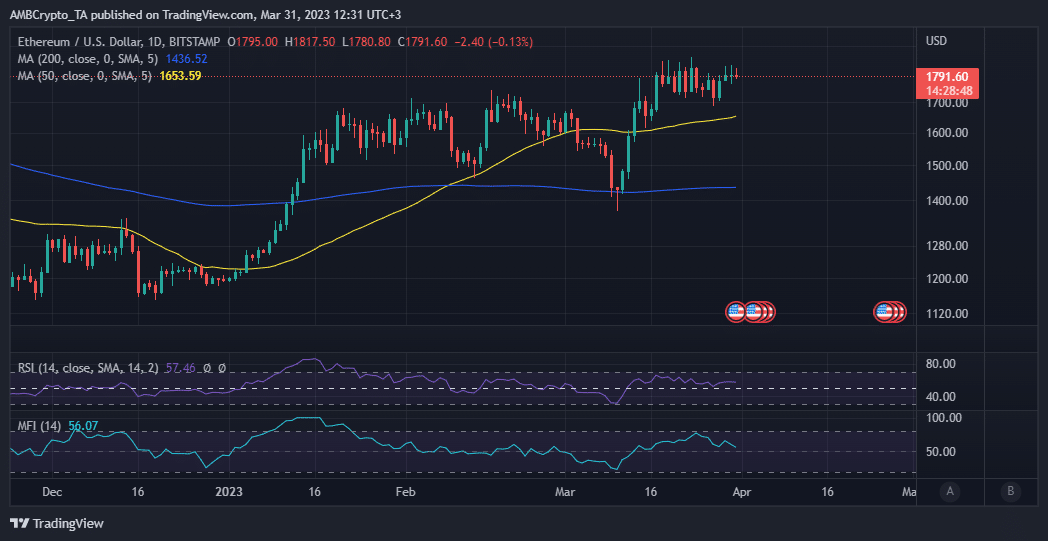Viewport: 1048px width, 541px height.
Task: Click the 2023 label on the time axis
Action: pos(229,492)
